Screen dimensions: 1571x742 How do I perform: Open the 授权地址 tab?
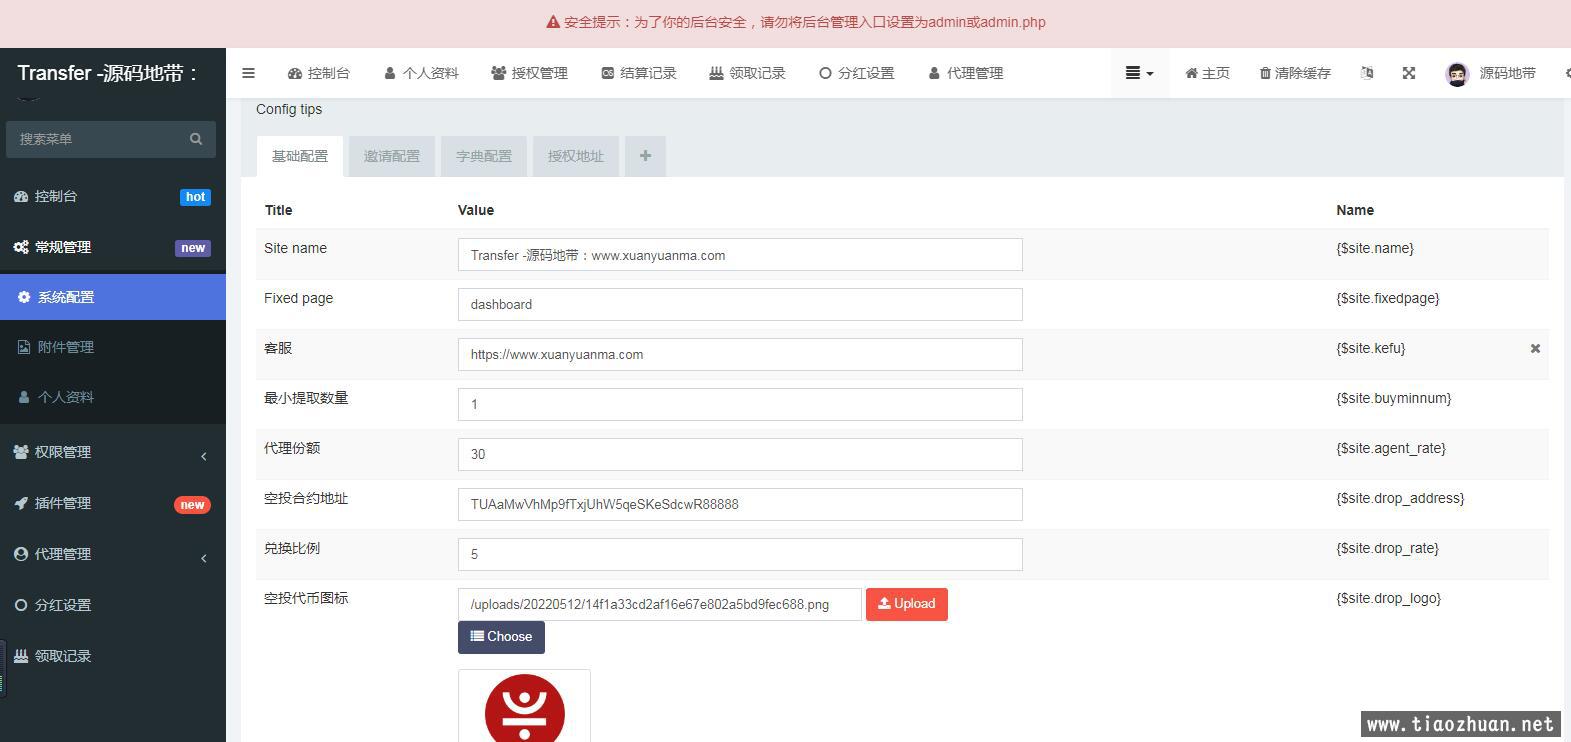(x=575, y=156)
